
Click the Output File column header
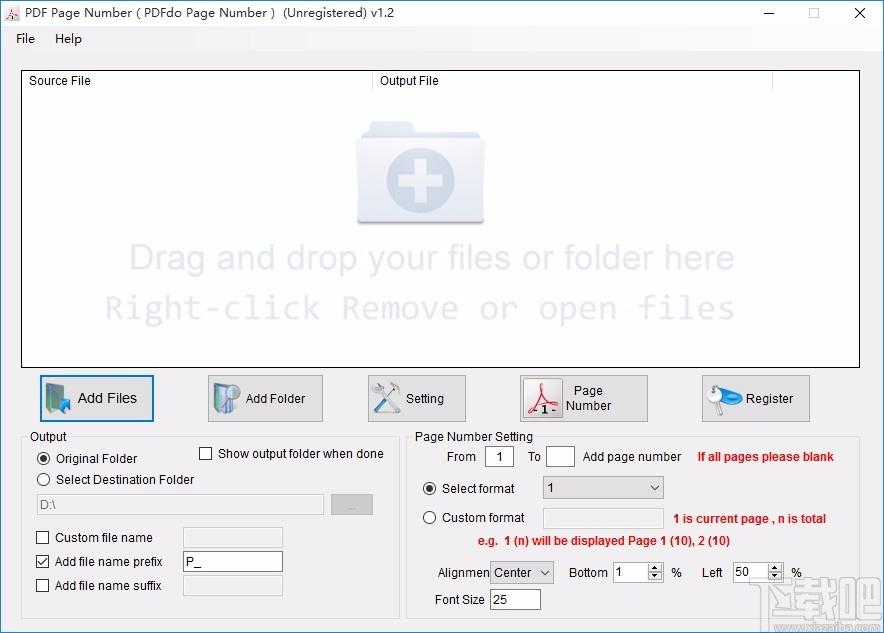572,81
